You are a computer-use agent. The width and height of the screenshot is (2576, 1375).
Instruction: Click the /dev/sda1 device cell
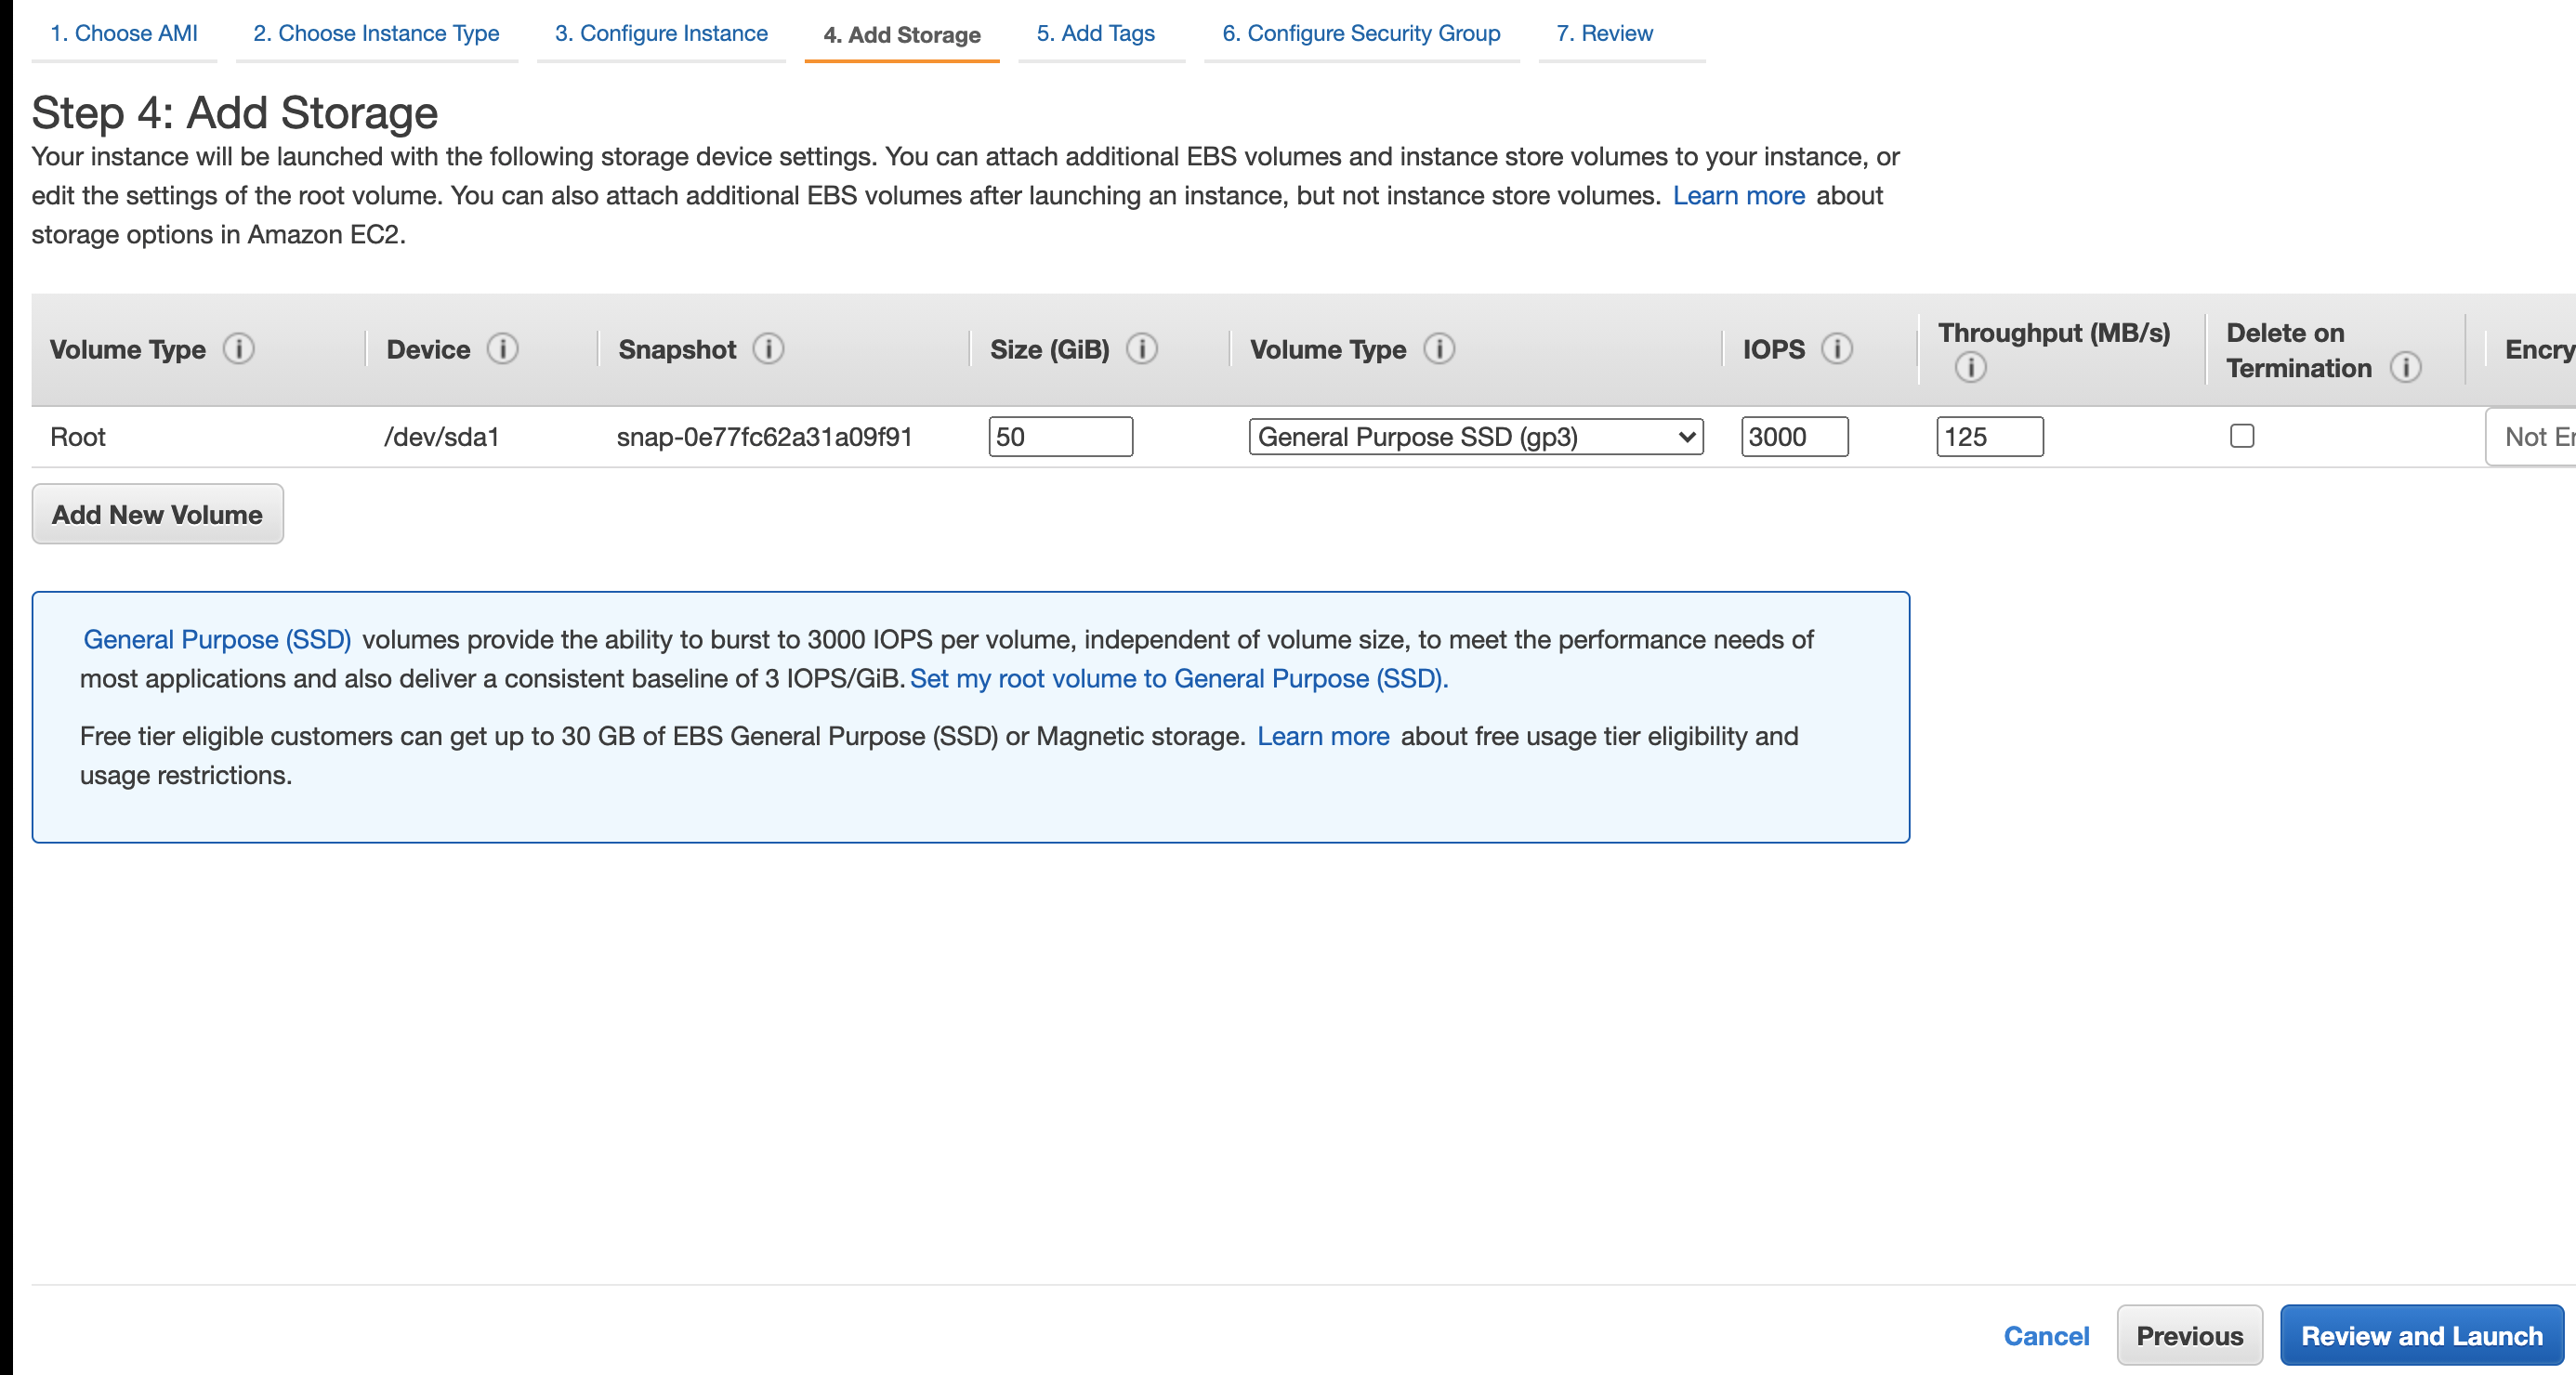tap(442, 437)
